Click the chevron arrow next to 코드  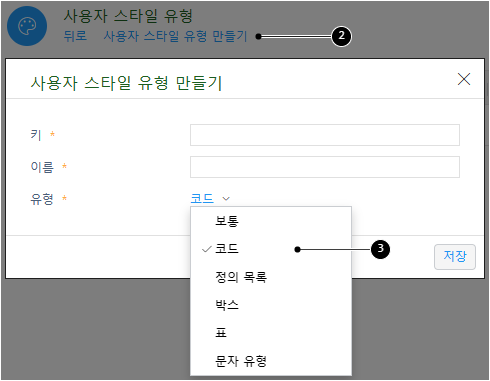click(x=226, y=199)
